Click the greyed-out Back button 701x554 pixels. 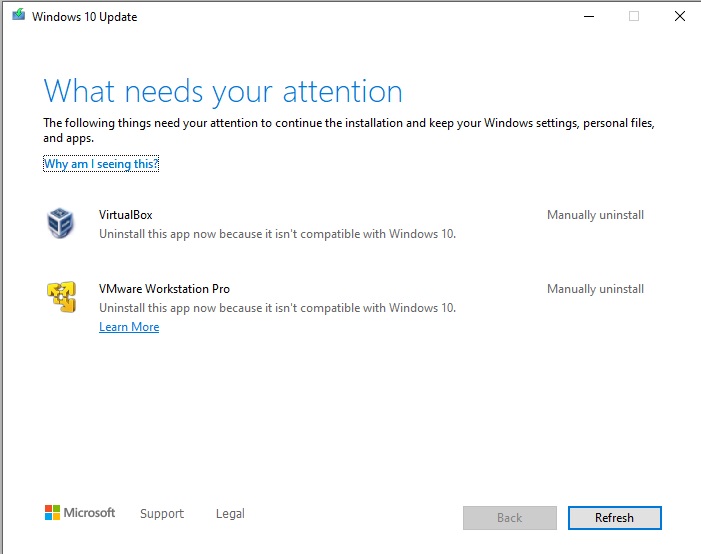[510, 518]
